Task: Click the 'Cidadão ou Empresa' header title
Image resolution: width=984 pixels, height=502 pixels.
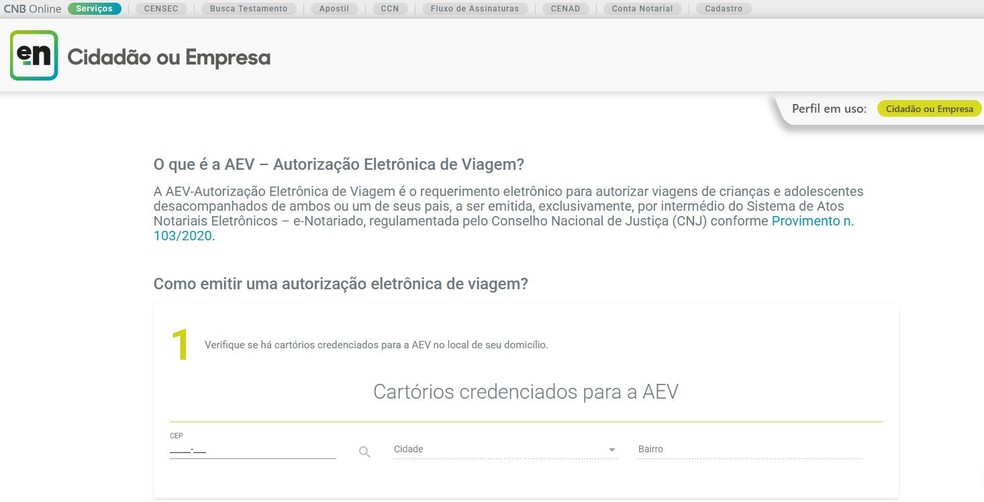Action: [169, 57]
